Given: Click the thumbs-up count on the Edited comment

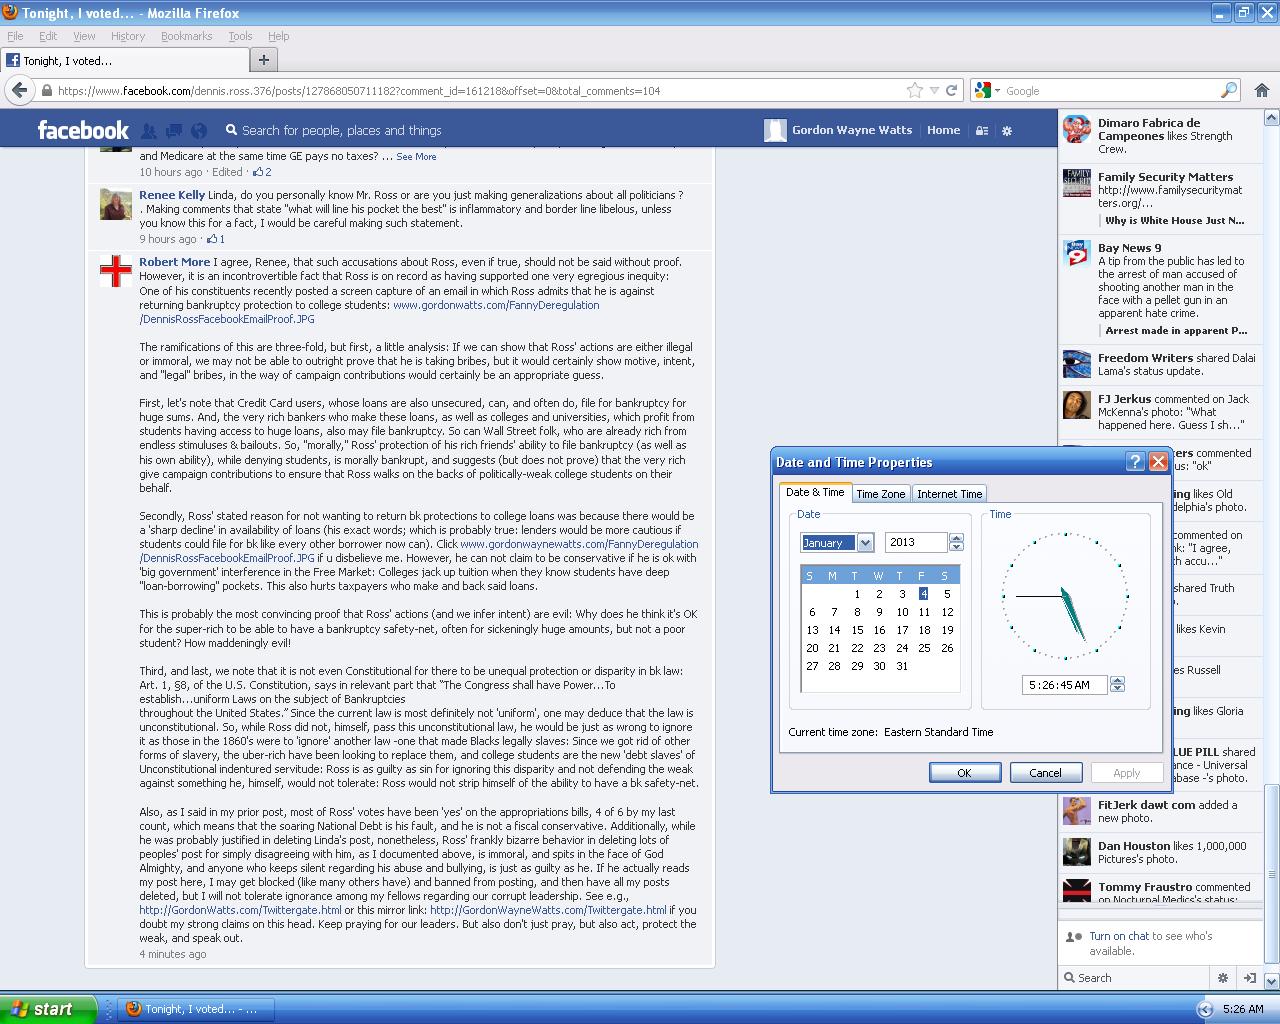Looking at the screenshot, I should coord(261,172).
